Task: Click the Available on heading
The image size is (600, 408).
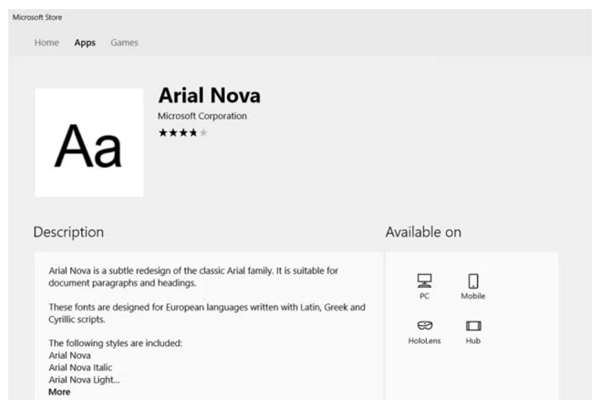Action: pos(423,232)
